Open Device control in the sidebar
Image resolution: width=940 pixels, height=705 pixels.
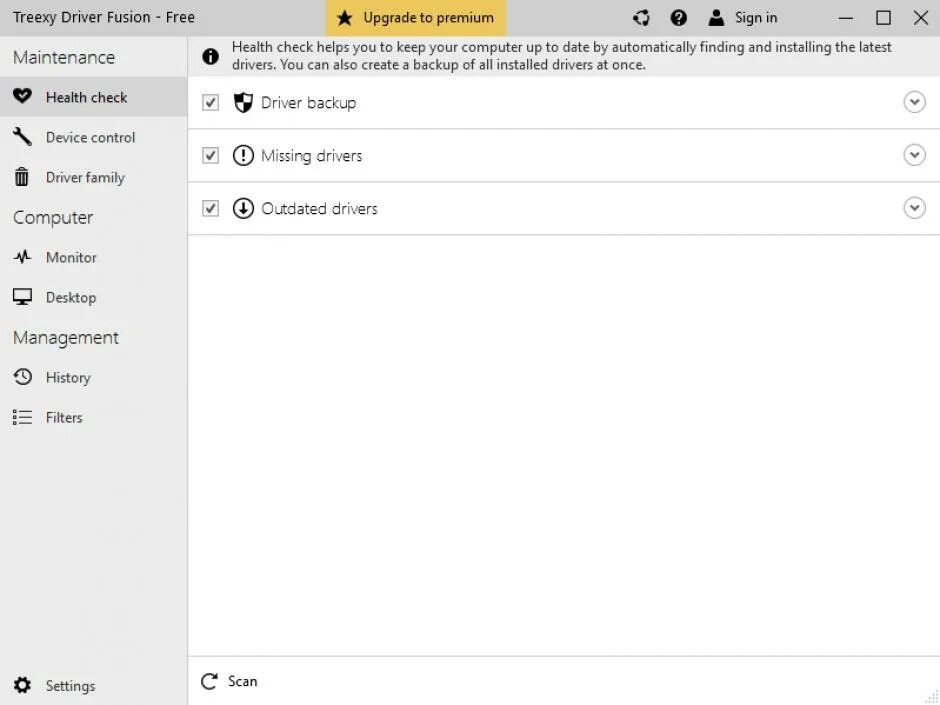coord(94,137)
